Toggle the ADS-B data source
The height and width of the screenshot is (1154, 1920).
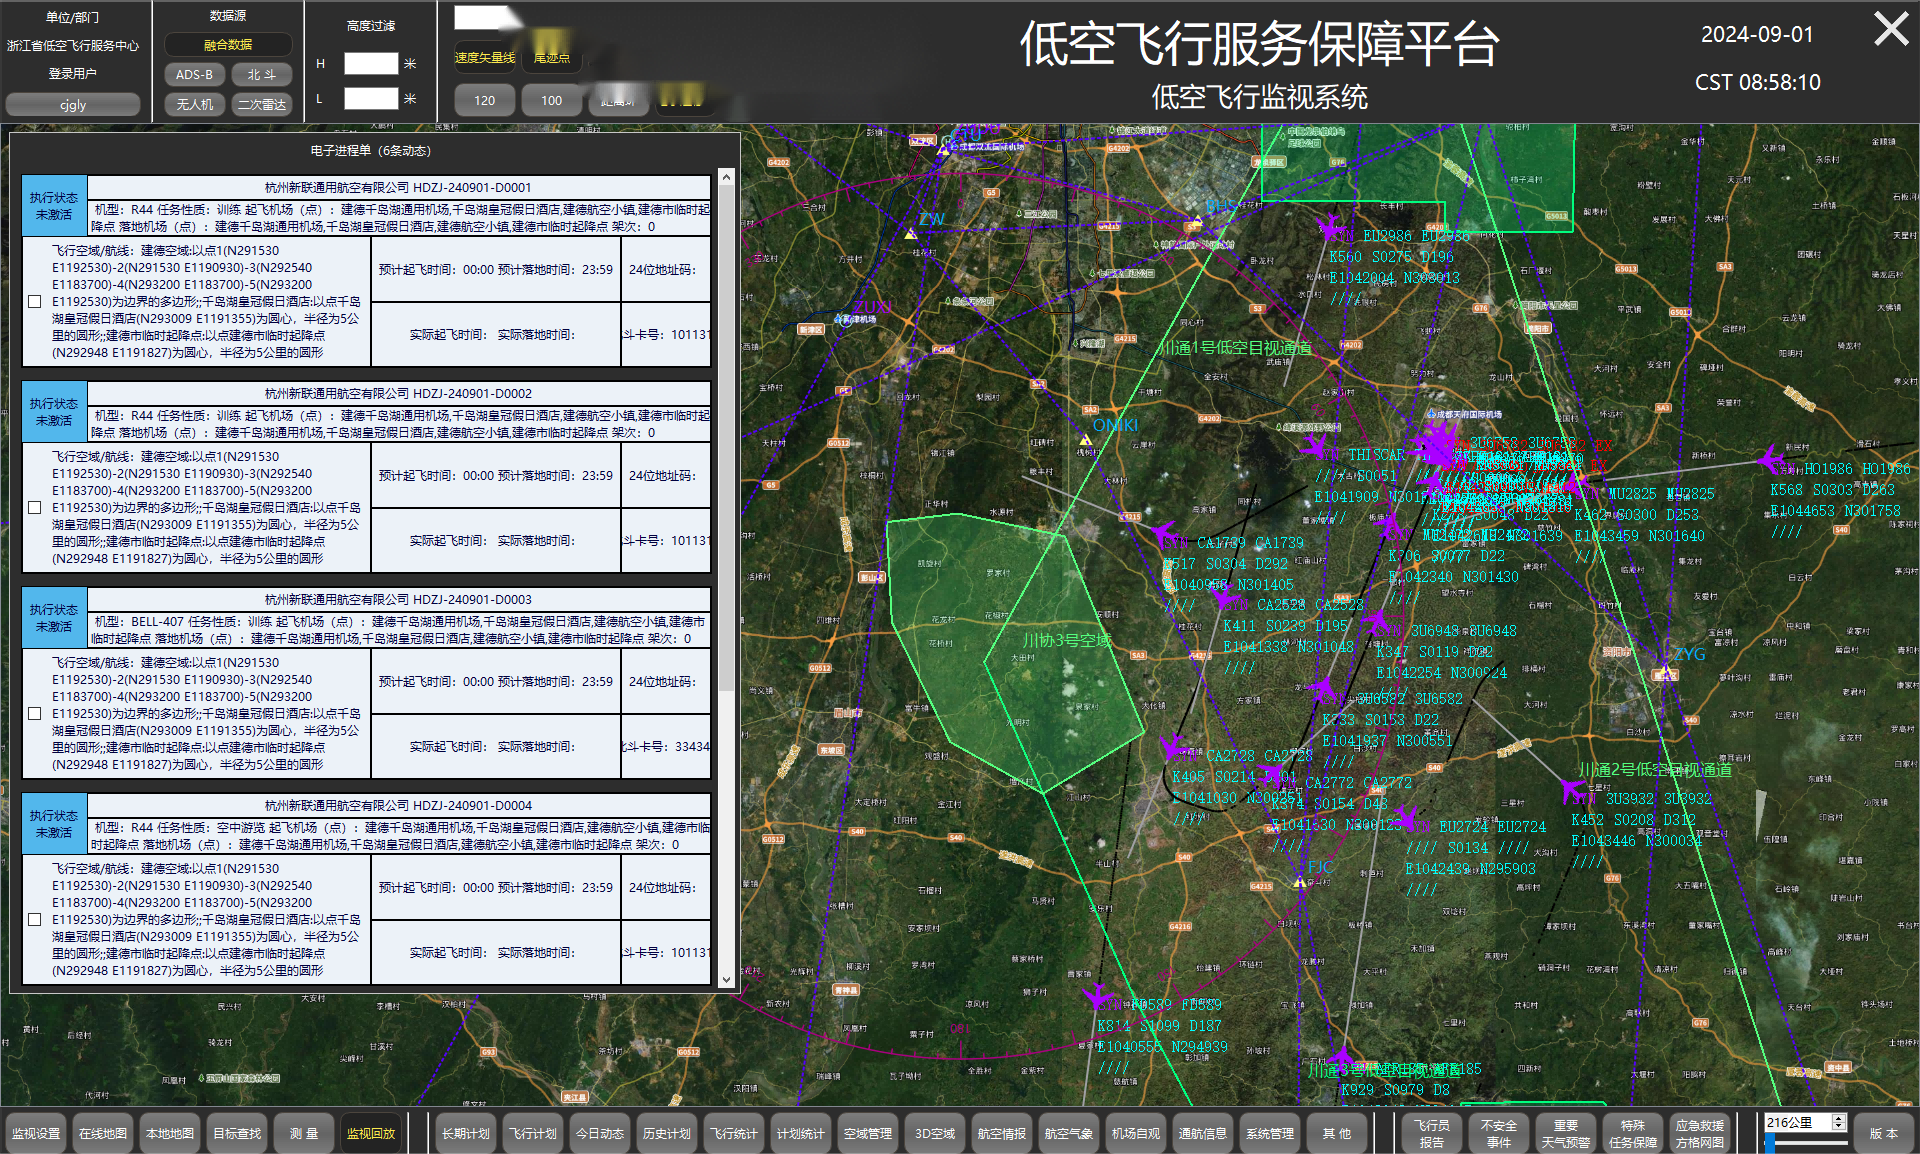pos(194,75)
